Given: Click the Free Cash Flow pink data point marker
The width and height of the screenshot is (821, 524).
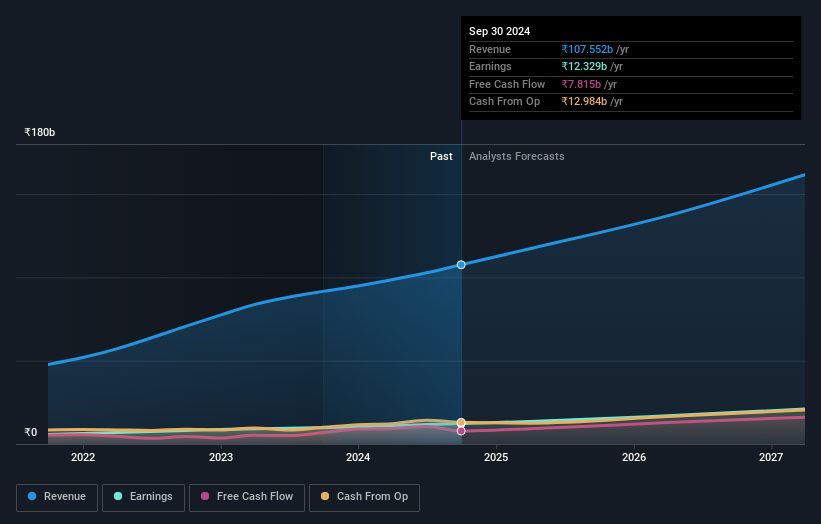Looking at the screenshot, I should click(461, 431).
